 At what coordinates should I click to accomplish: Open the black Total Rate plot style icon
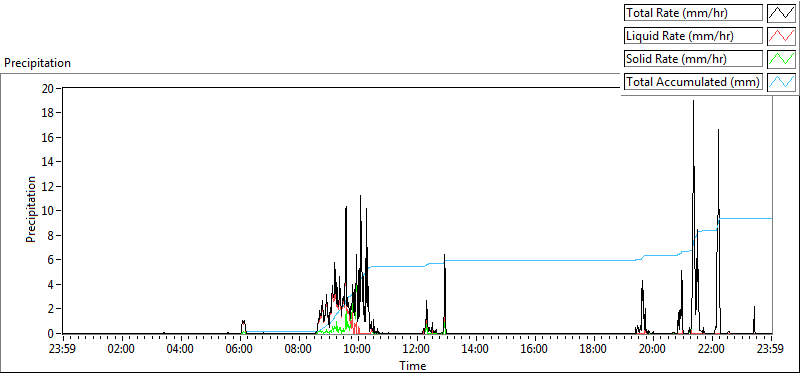click(781, 13)
